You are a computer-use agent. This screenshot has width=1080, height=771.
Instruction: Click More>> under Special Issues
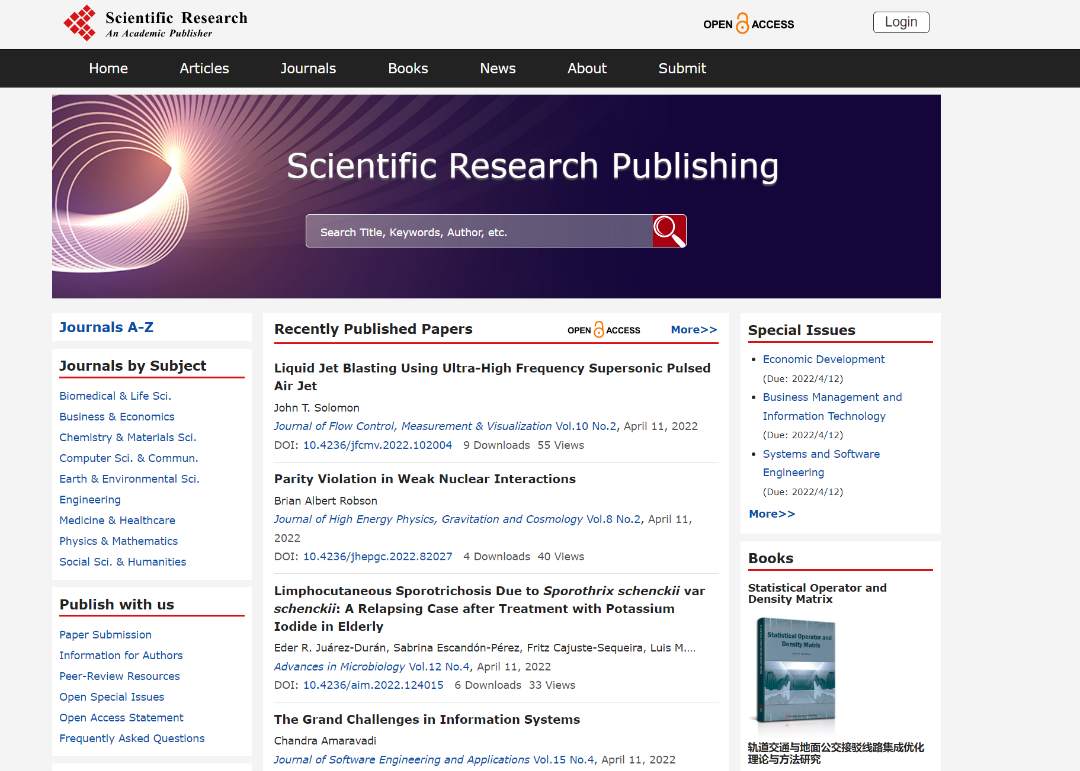point(771,514)
